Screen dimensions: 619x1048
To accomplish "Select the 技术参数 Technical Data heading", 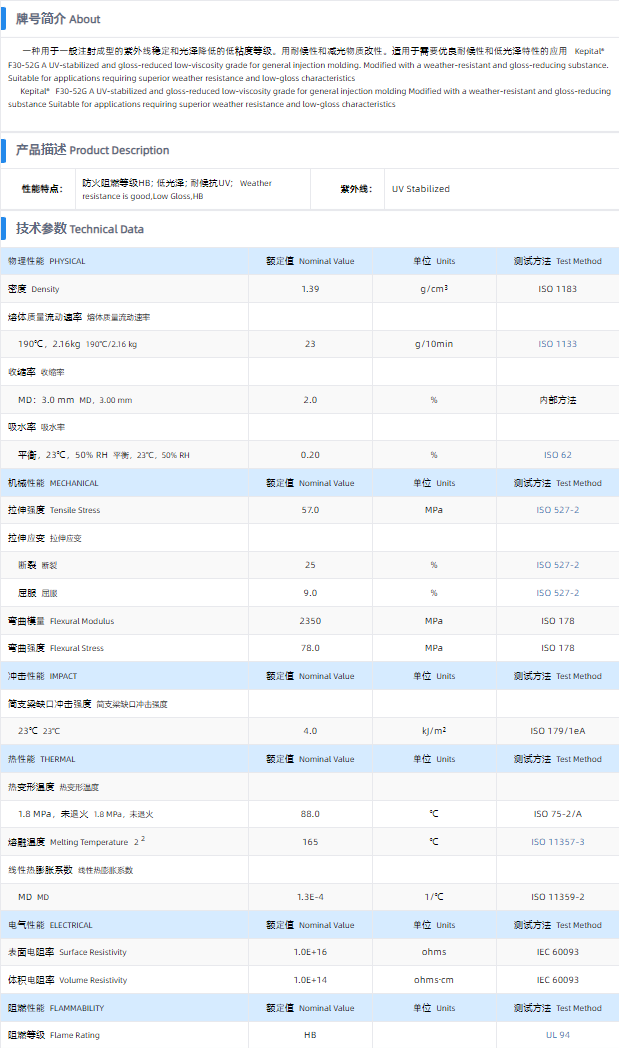I will [79, 228].
